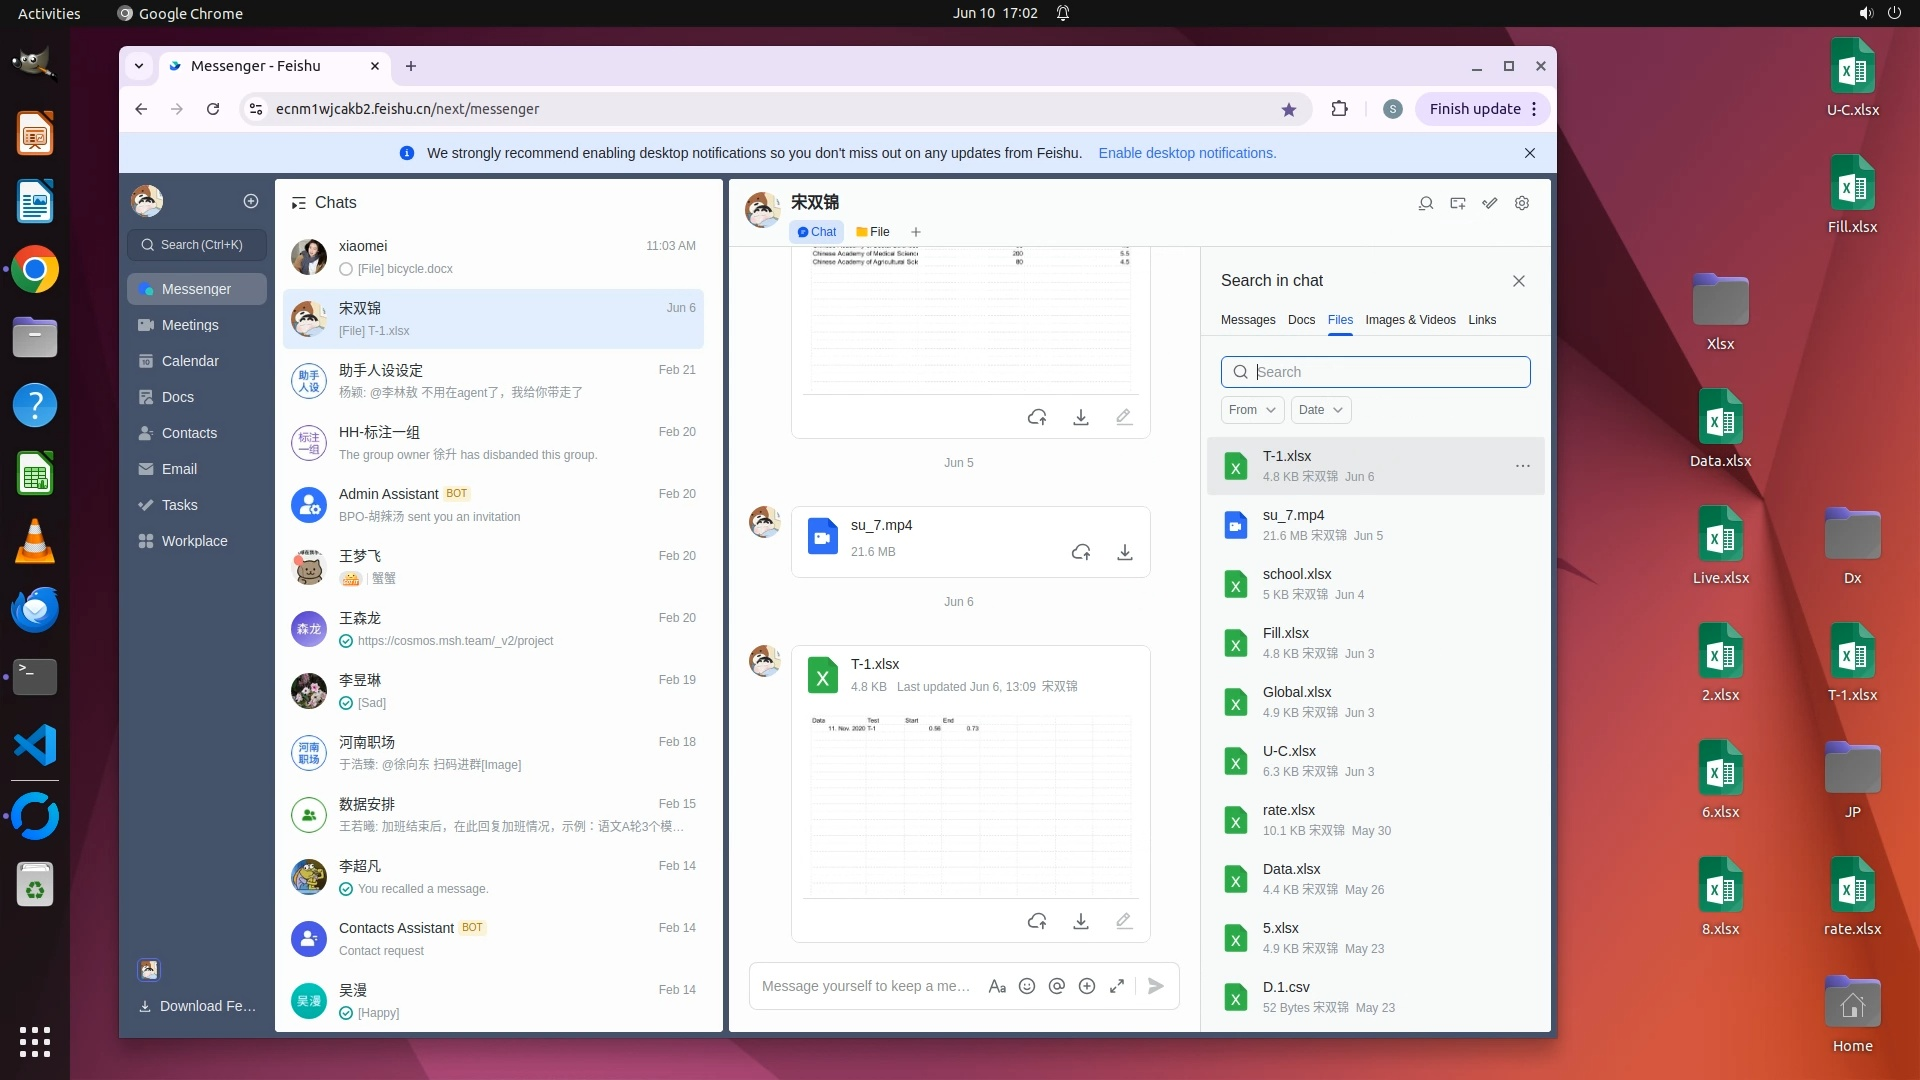Click the send message arrow icon
The height and width of the screenshot is (1080, 1920).
[x=1155, y=986]
